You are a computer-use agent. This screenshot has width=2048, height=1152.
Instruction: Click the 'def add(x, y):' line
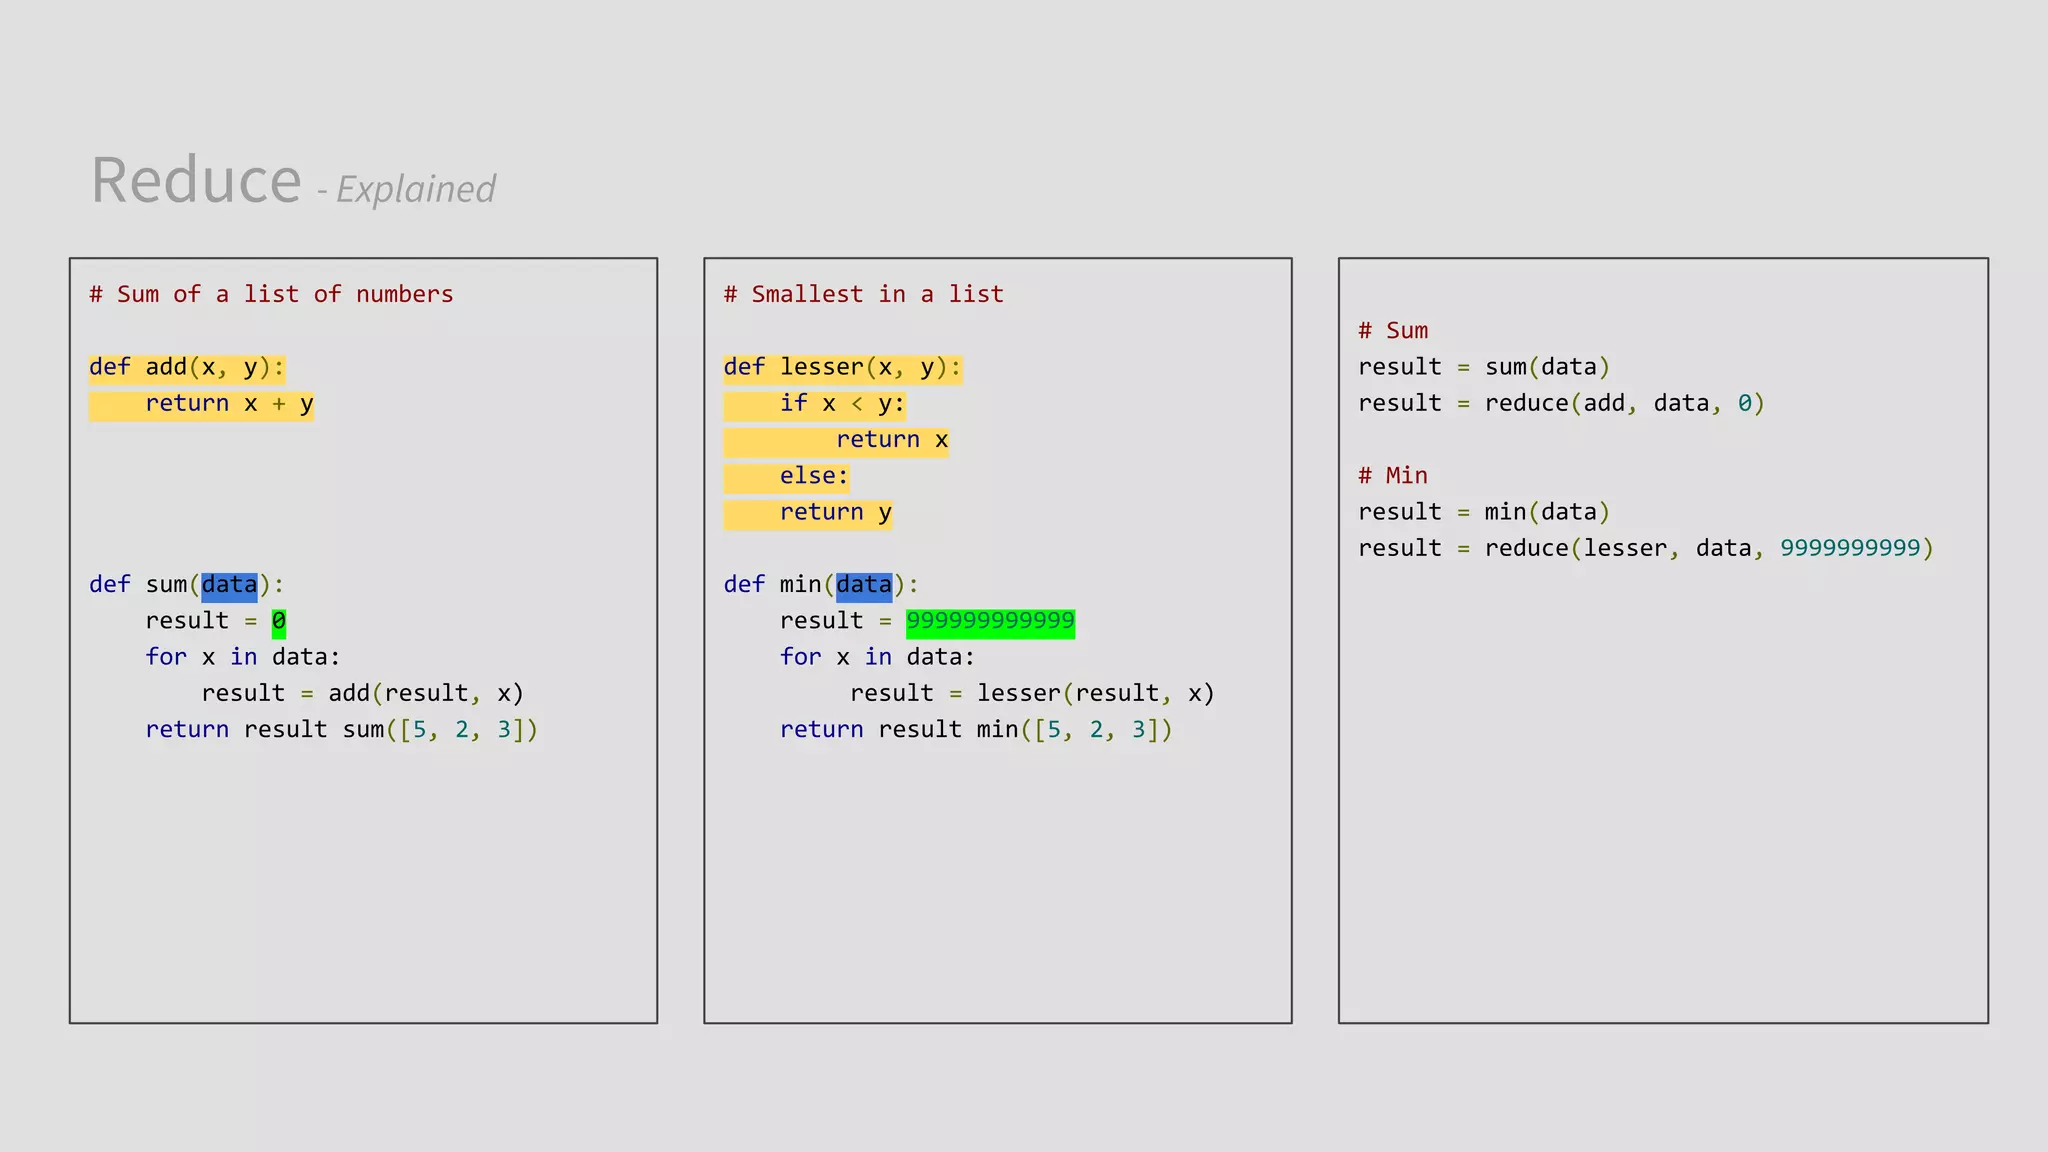[x=187, y=367]
